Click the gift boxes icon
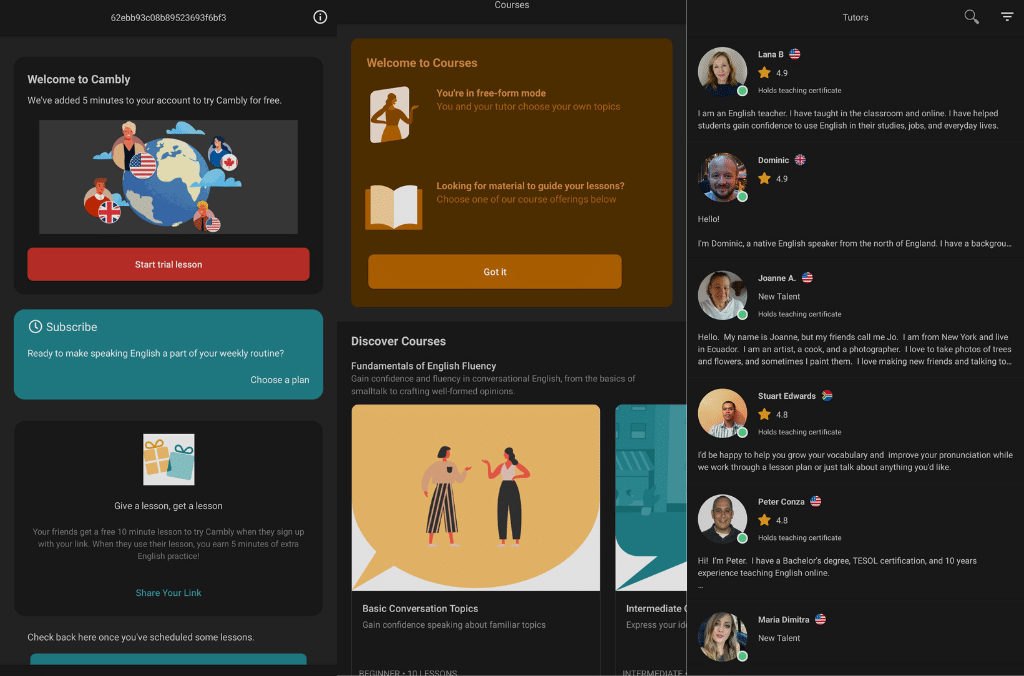 [x=168, y=459]
